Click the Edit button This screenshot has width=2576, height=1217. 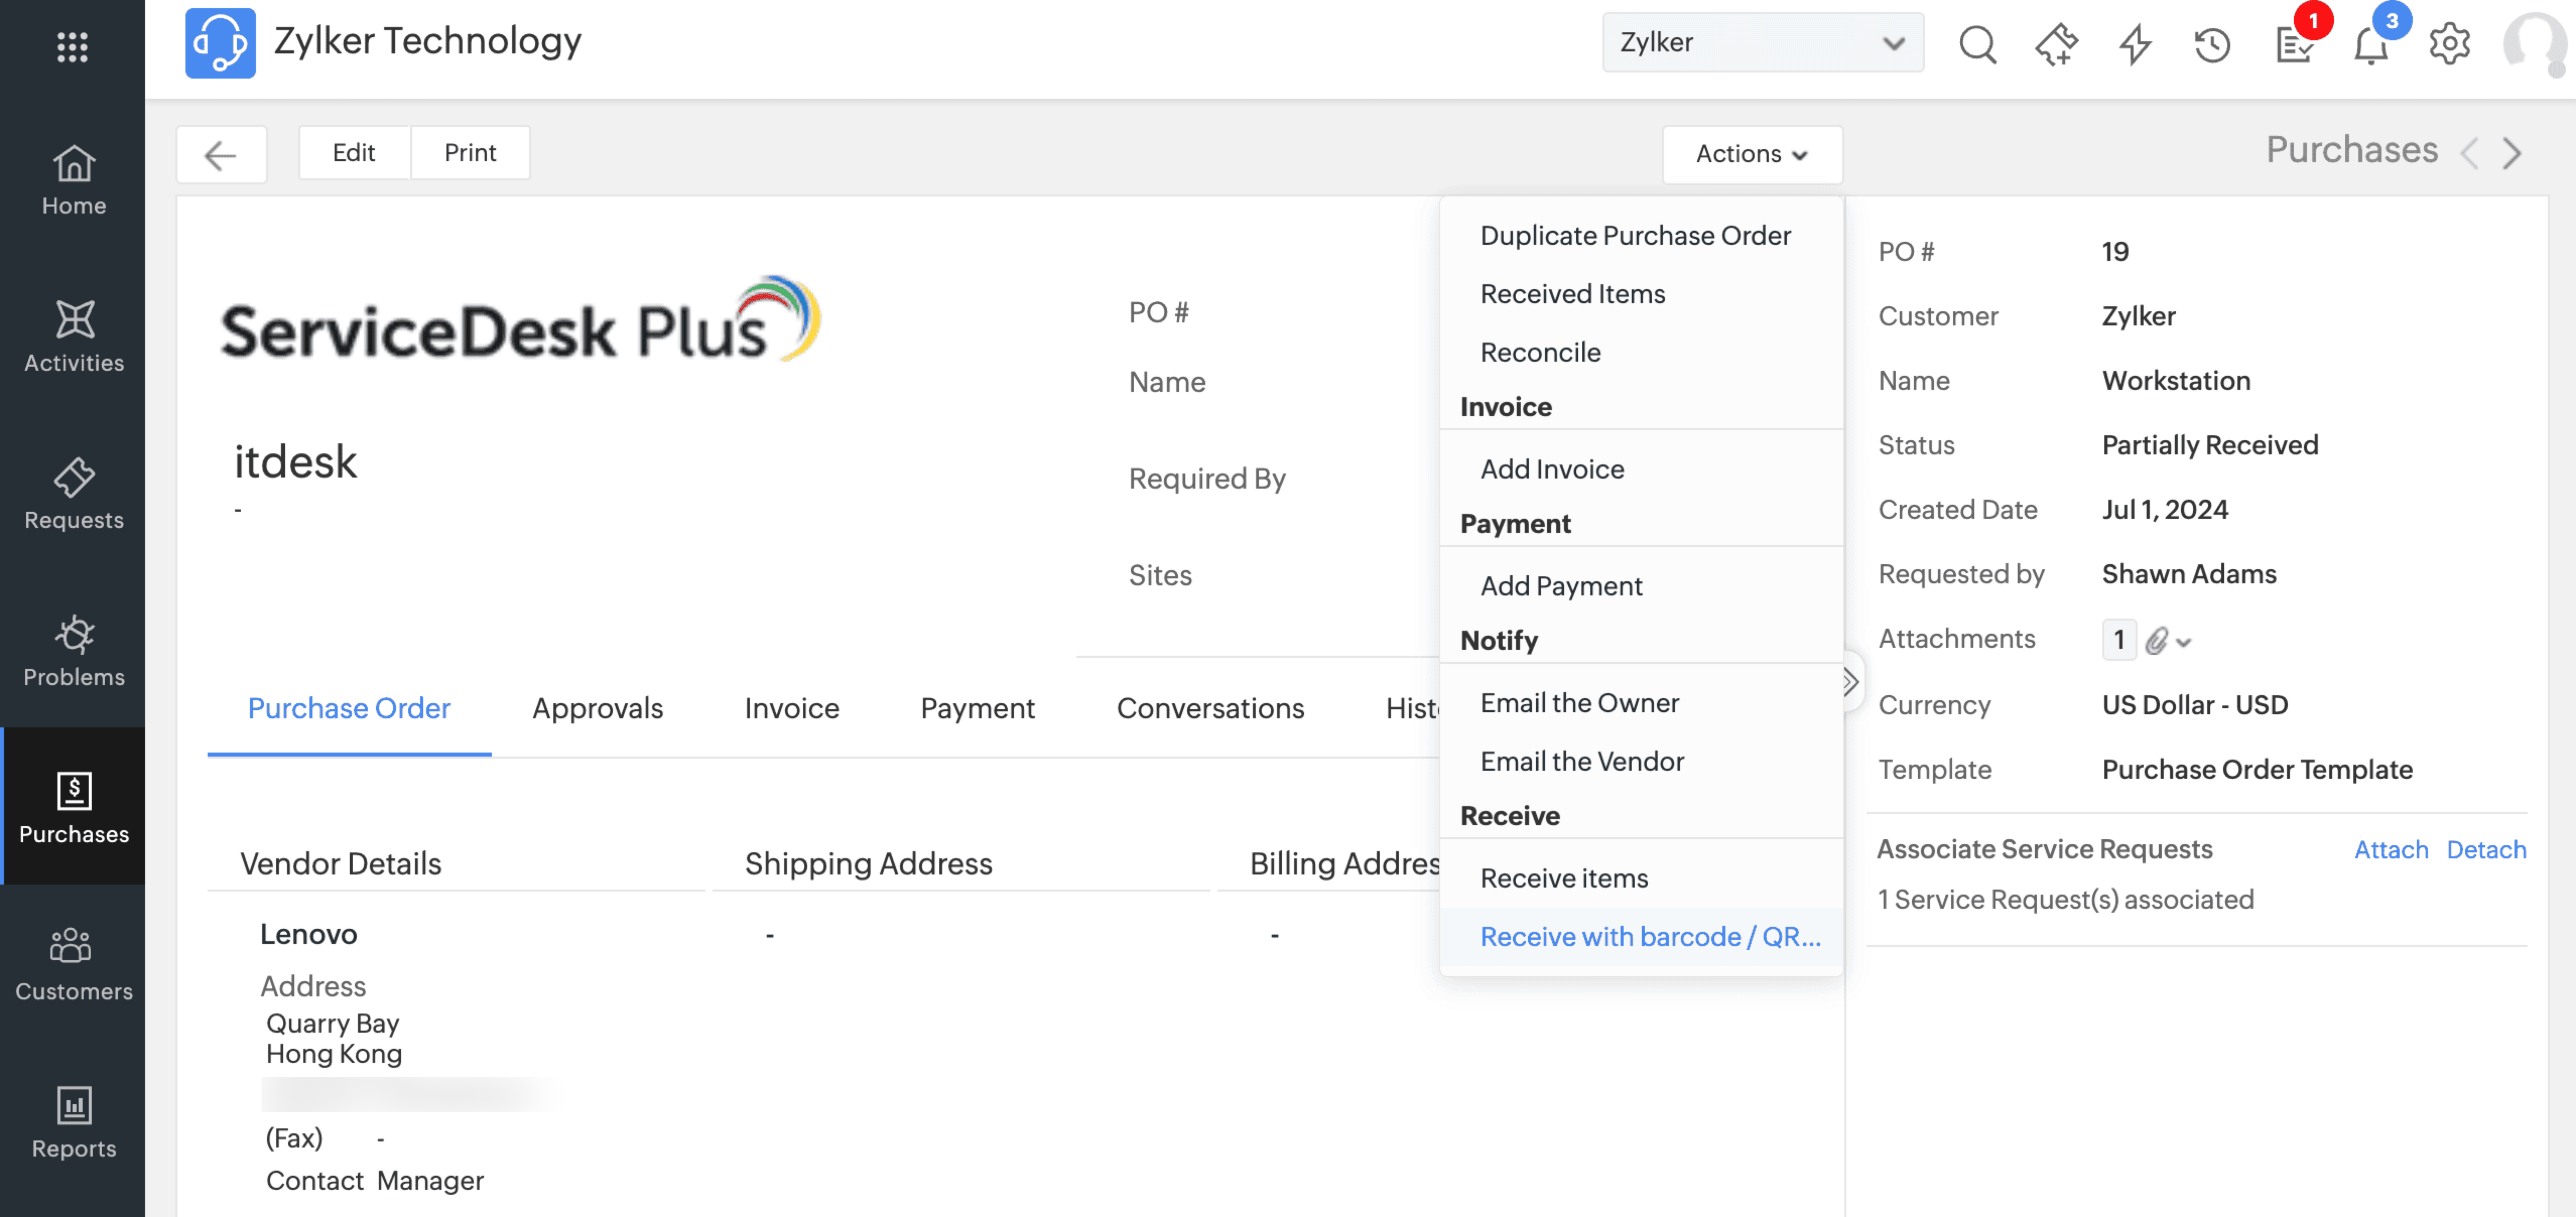click(x=353, y=153)
